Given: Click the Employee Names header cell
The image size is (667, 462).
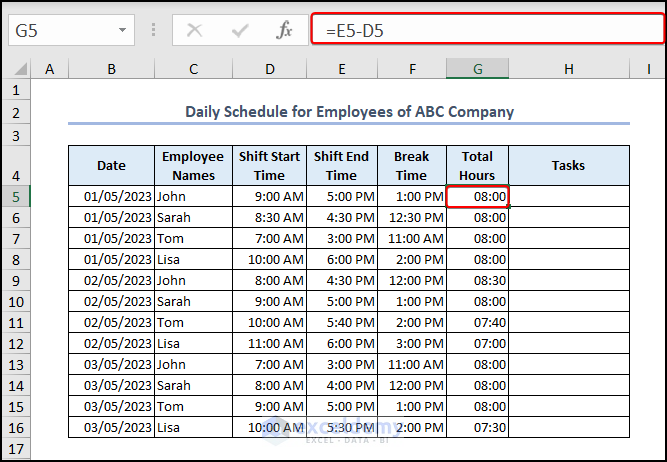Looking at the screenshot, I should point(193,165).
